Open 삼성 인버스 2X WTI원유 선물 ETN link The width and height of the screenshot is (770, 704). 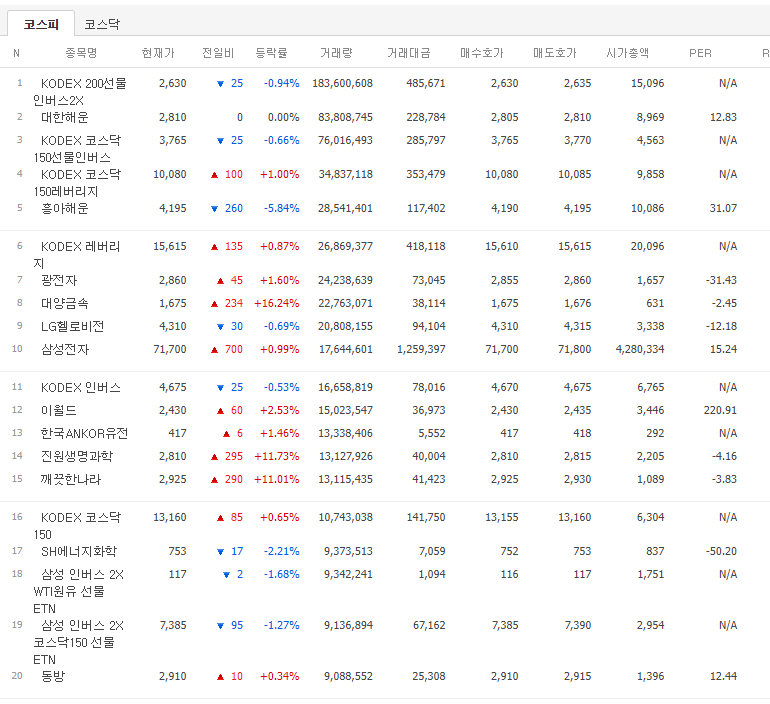79,591
